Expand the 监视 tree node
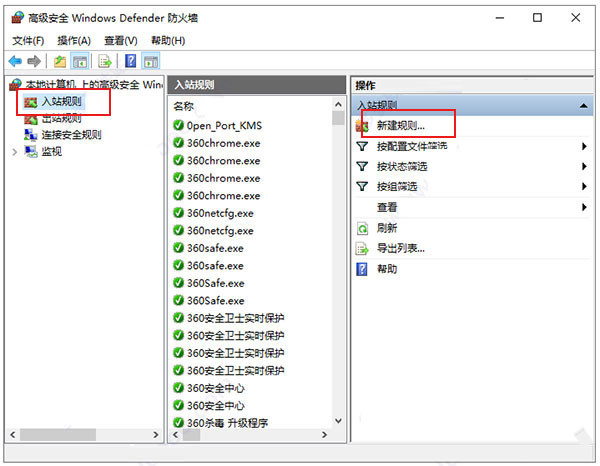 coord(14,152)
